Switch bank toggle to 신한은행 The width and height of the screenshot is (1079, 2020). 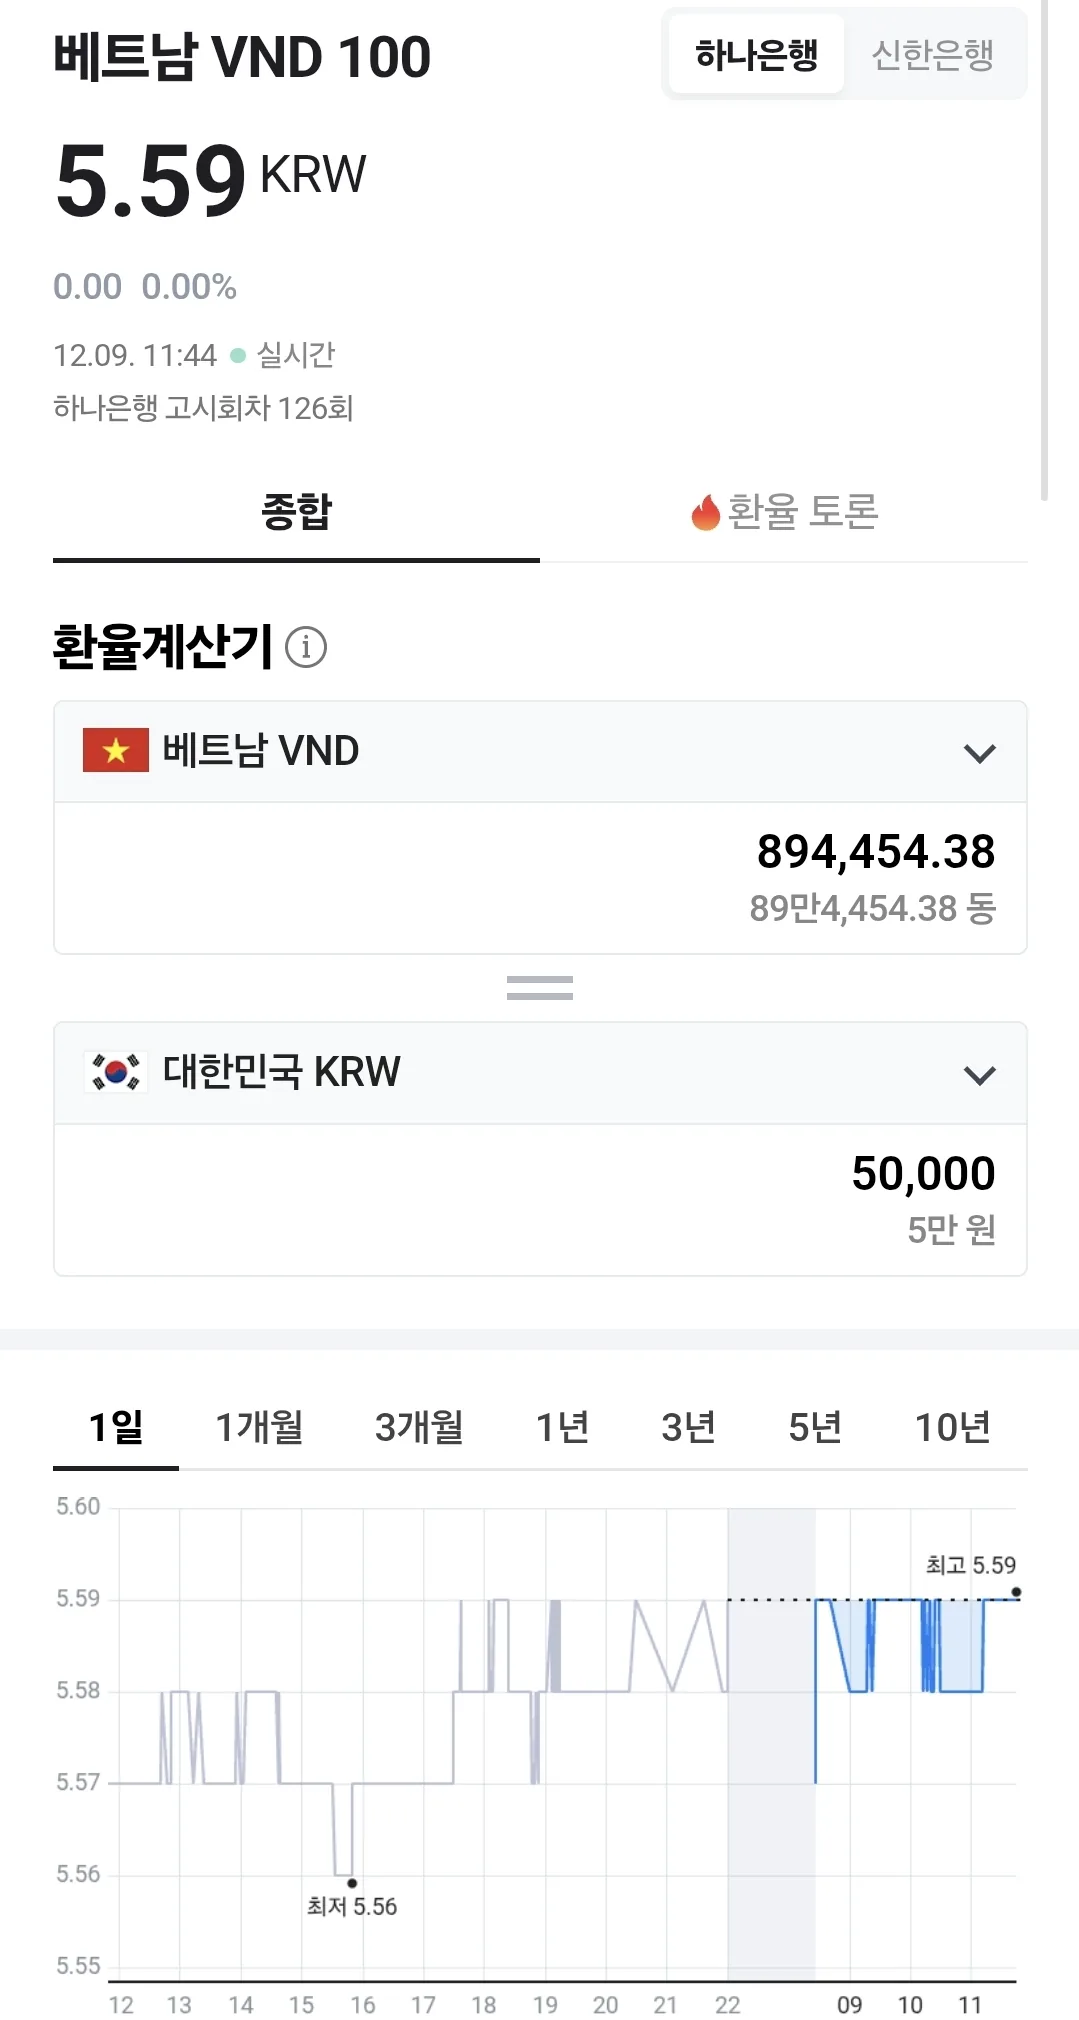(933, 54)
